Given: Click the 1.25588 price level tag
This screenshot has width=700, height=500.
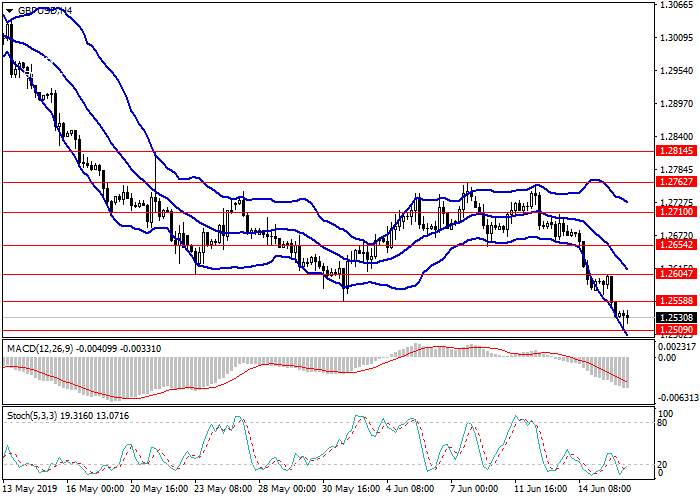Looking at the screenshot, I should point(677,301).
